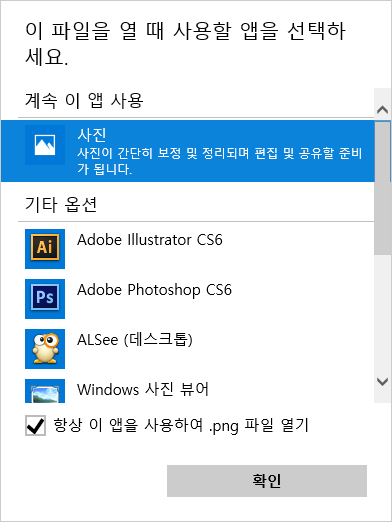392x522 pixels.
Task: Uncheck always use this app for .png files
Action: 35,426
